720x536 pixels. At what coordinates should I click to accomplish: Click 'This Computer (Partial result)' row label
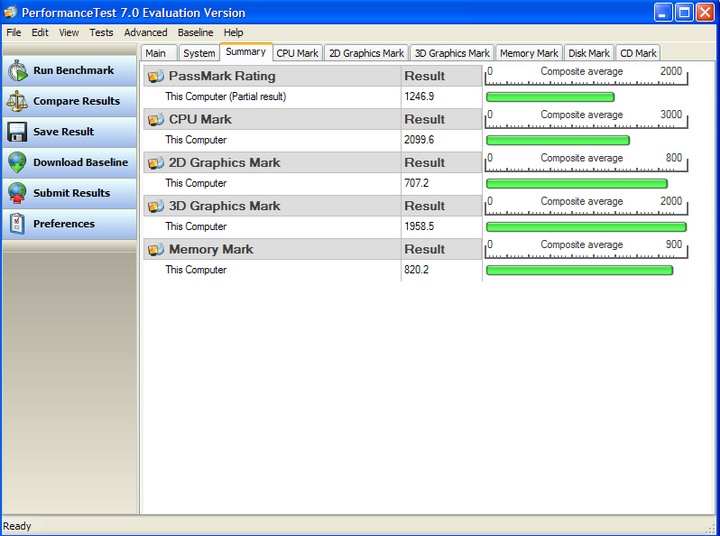[x=225, y=96]
